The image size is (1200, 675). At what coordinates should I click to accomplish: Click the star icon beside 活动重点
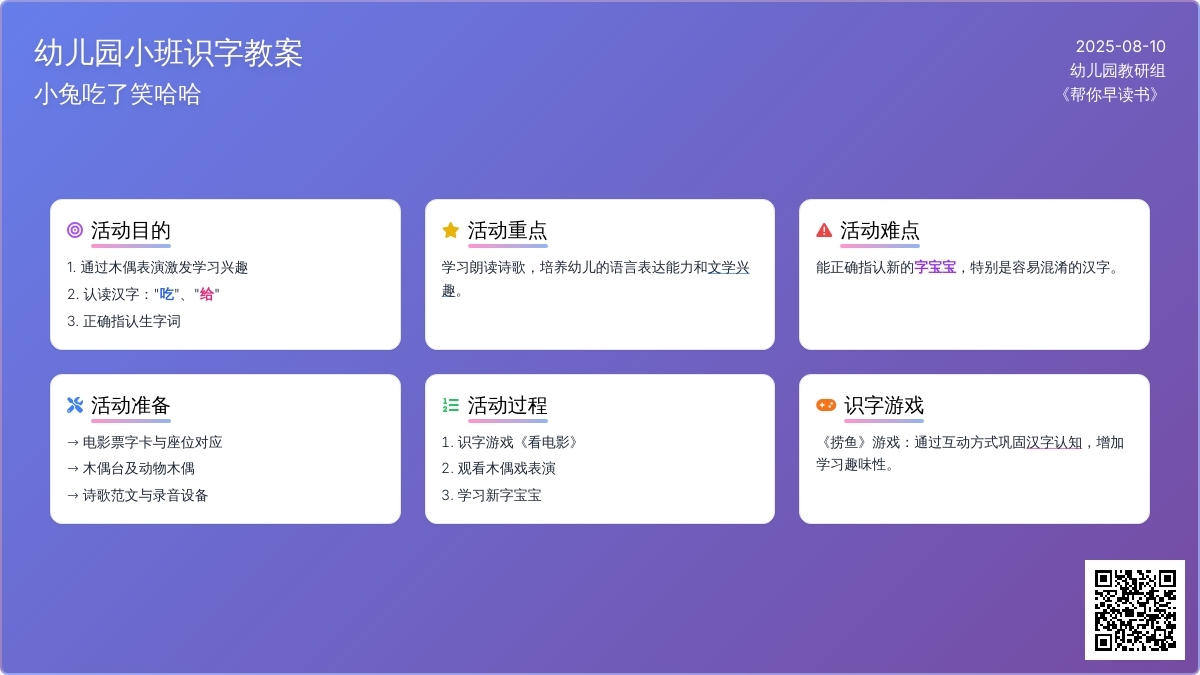(450, 230)
